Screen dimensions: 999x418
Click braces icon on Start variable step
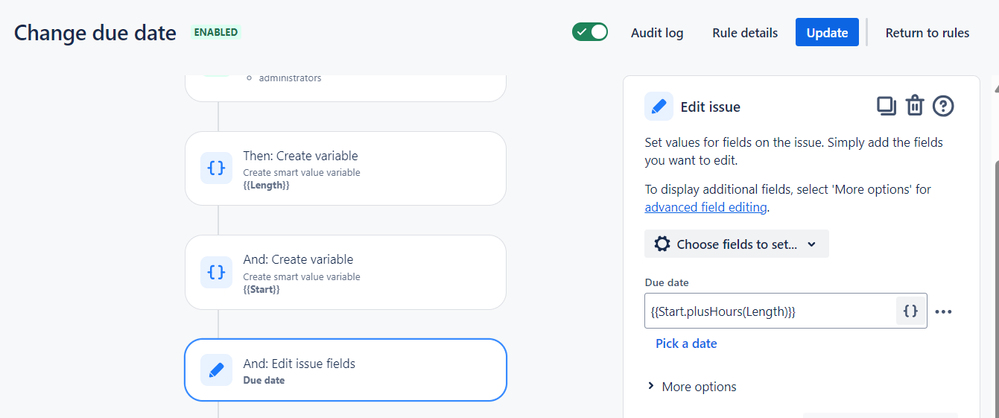pyautogui.click(x=217, y=272)
